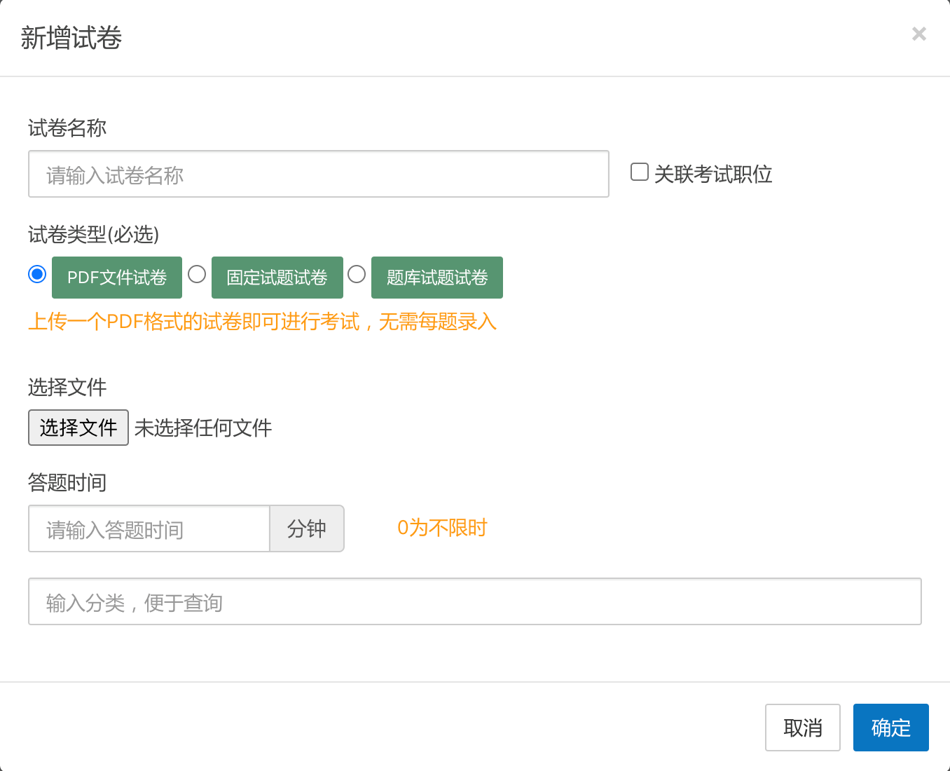Select the 题库试题试卷 radio button
This screenshot has height=771, width=950.
(x=356, y=274)
